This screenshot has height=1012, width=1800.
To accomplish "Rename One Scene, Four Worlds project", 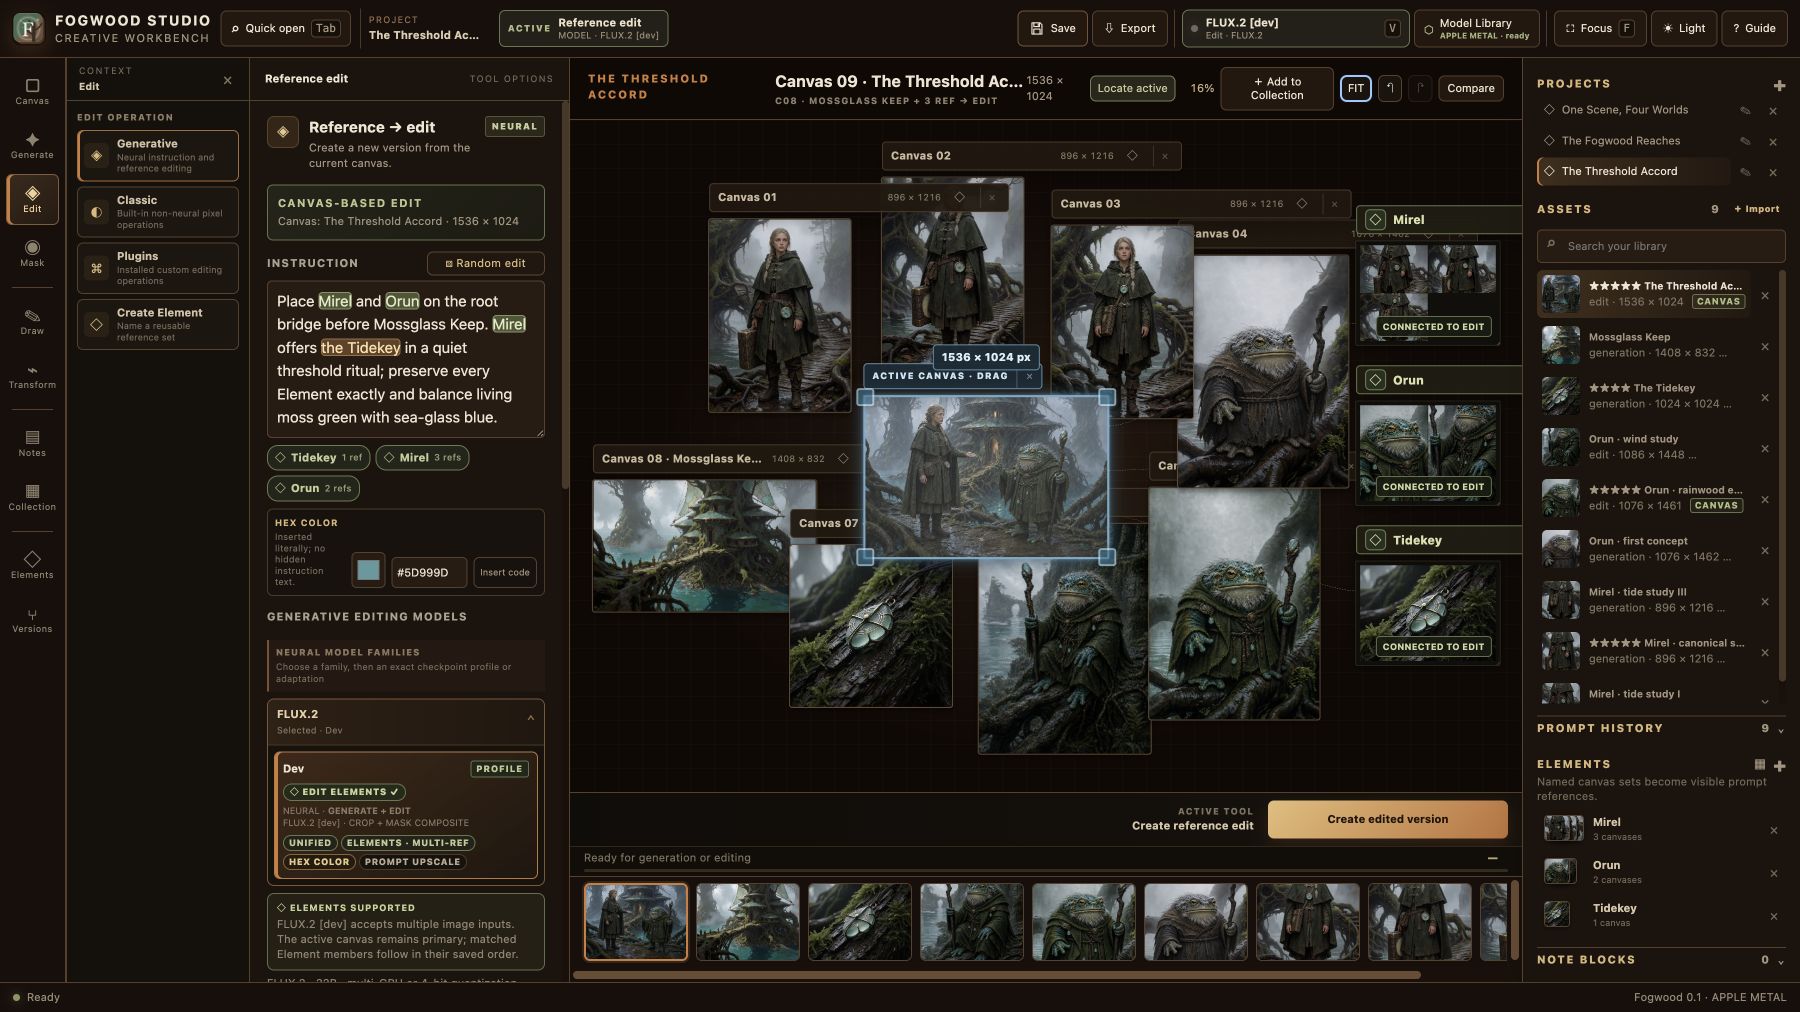I will tap(1745, 111).
